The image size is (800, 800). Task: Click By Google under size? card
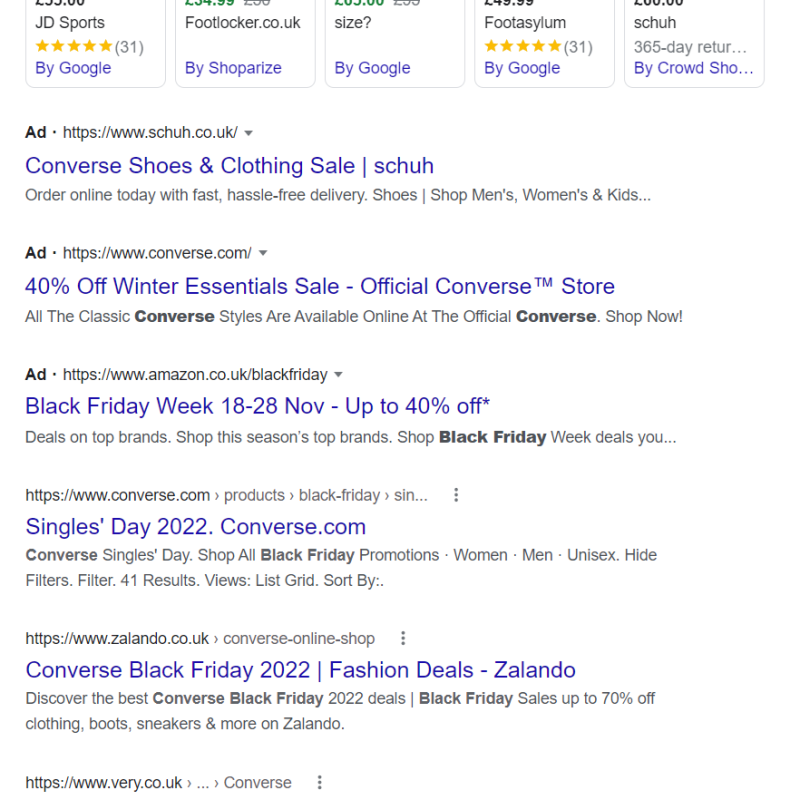click(x=372, y=68)
